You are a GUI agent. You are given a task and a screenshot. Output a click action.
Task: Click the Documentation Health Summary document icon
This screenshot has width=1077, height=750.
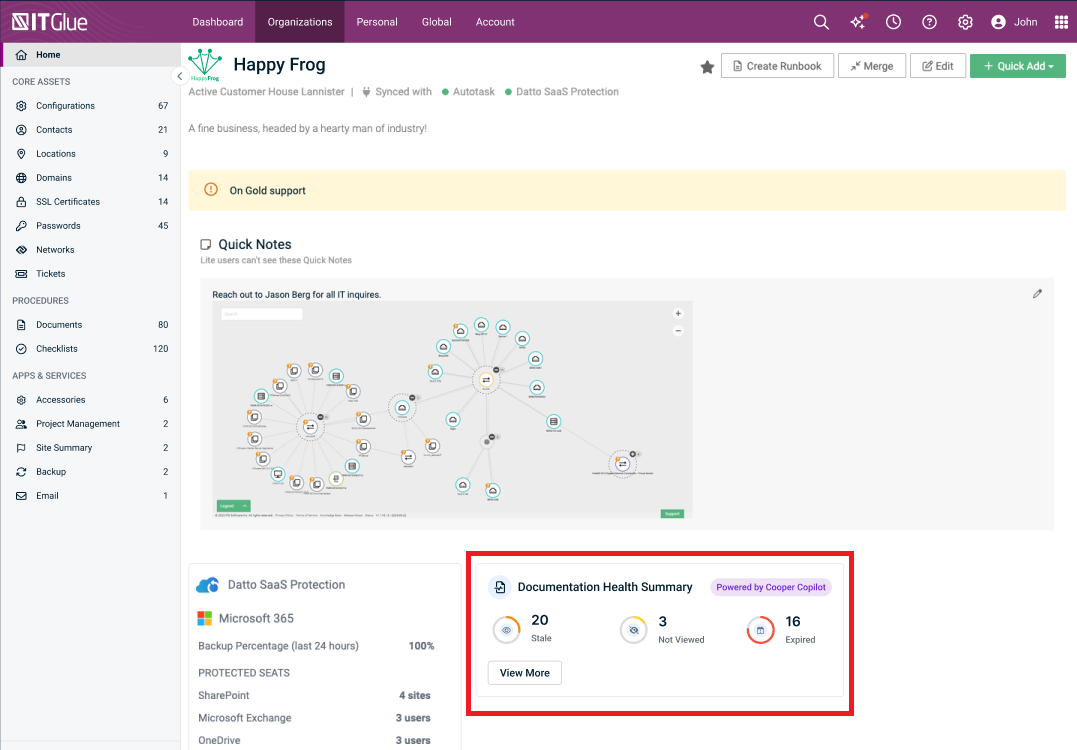[x=499, y=587]
